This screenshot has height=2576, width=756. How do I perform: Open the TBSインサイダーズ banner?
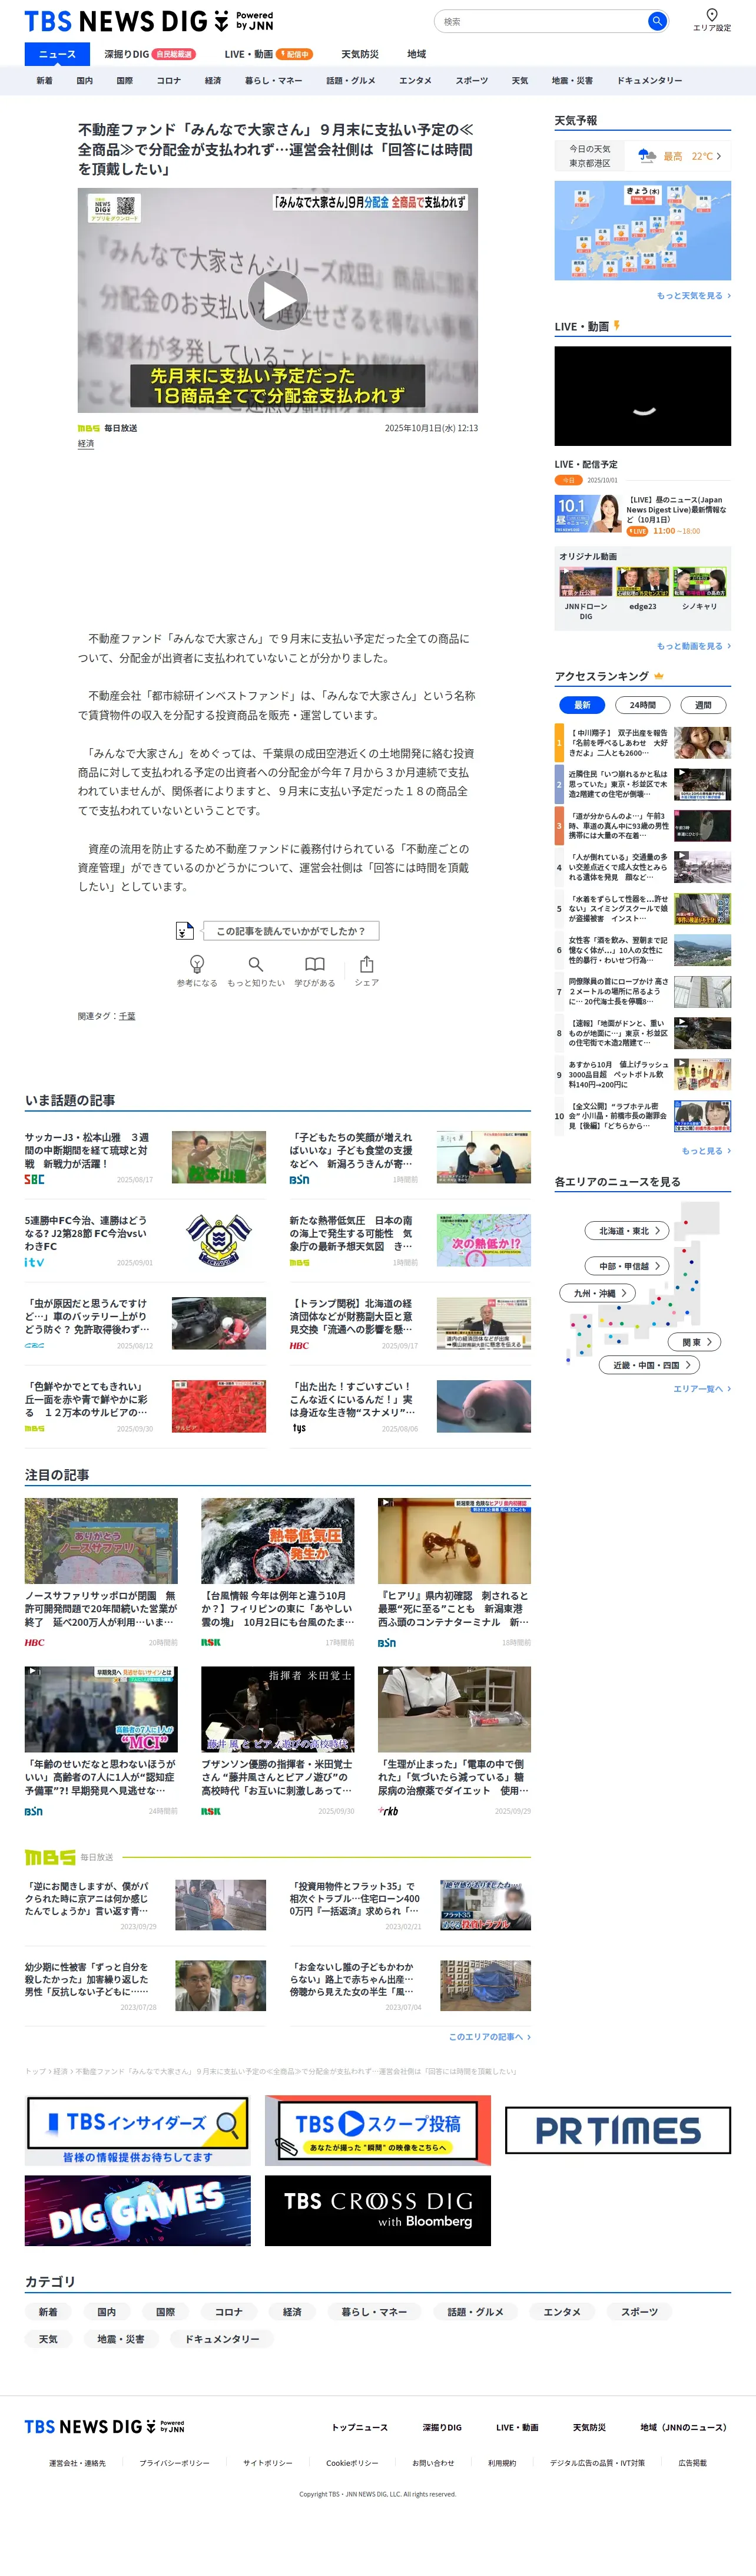138,2131
